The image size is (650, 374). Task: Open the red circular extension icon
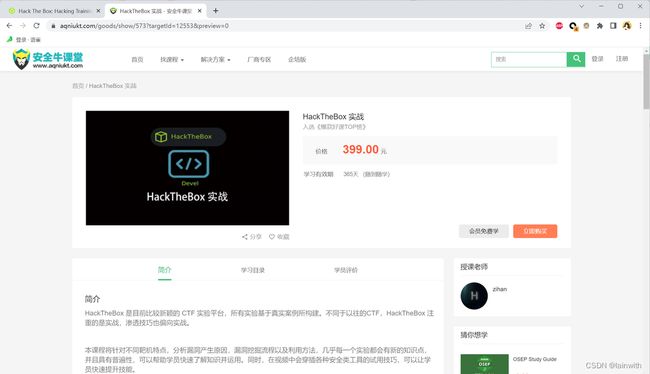559,26
